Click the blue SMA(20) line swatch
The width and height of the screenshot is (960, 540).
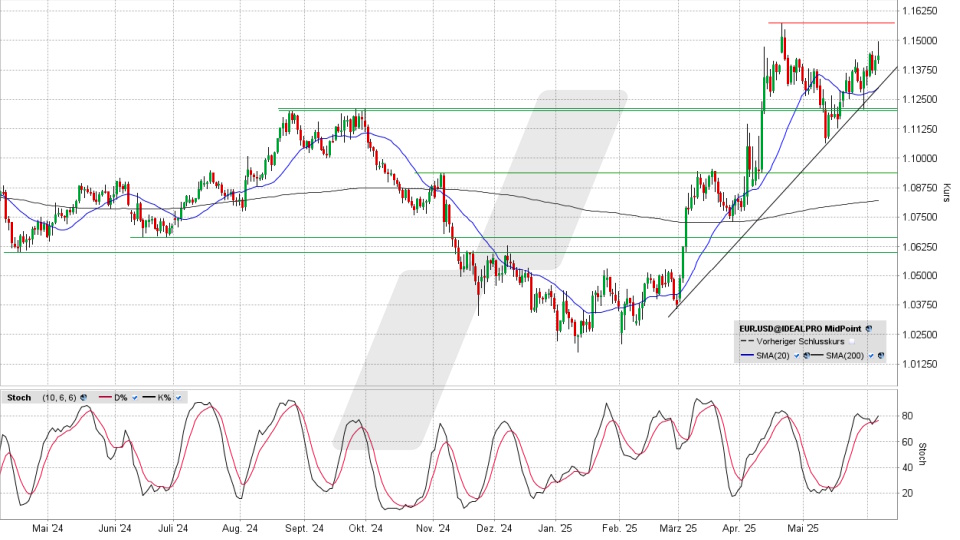pos(748,355)
